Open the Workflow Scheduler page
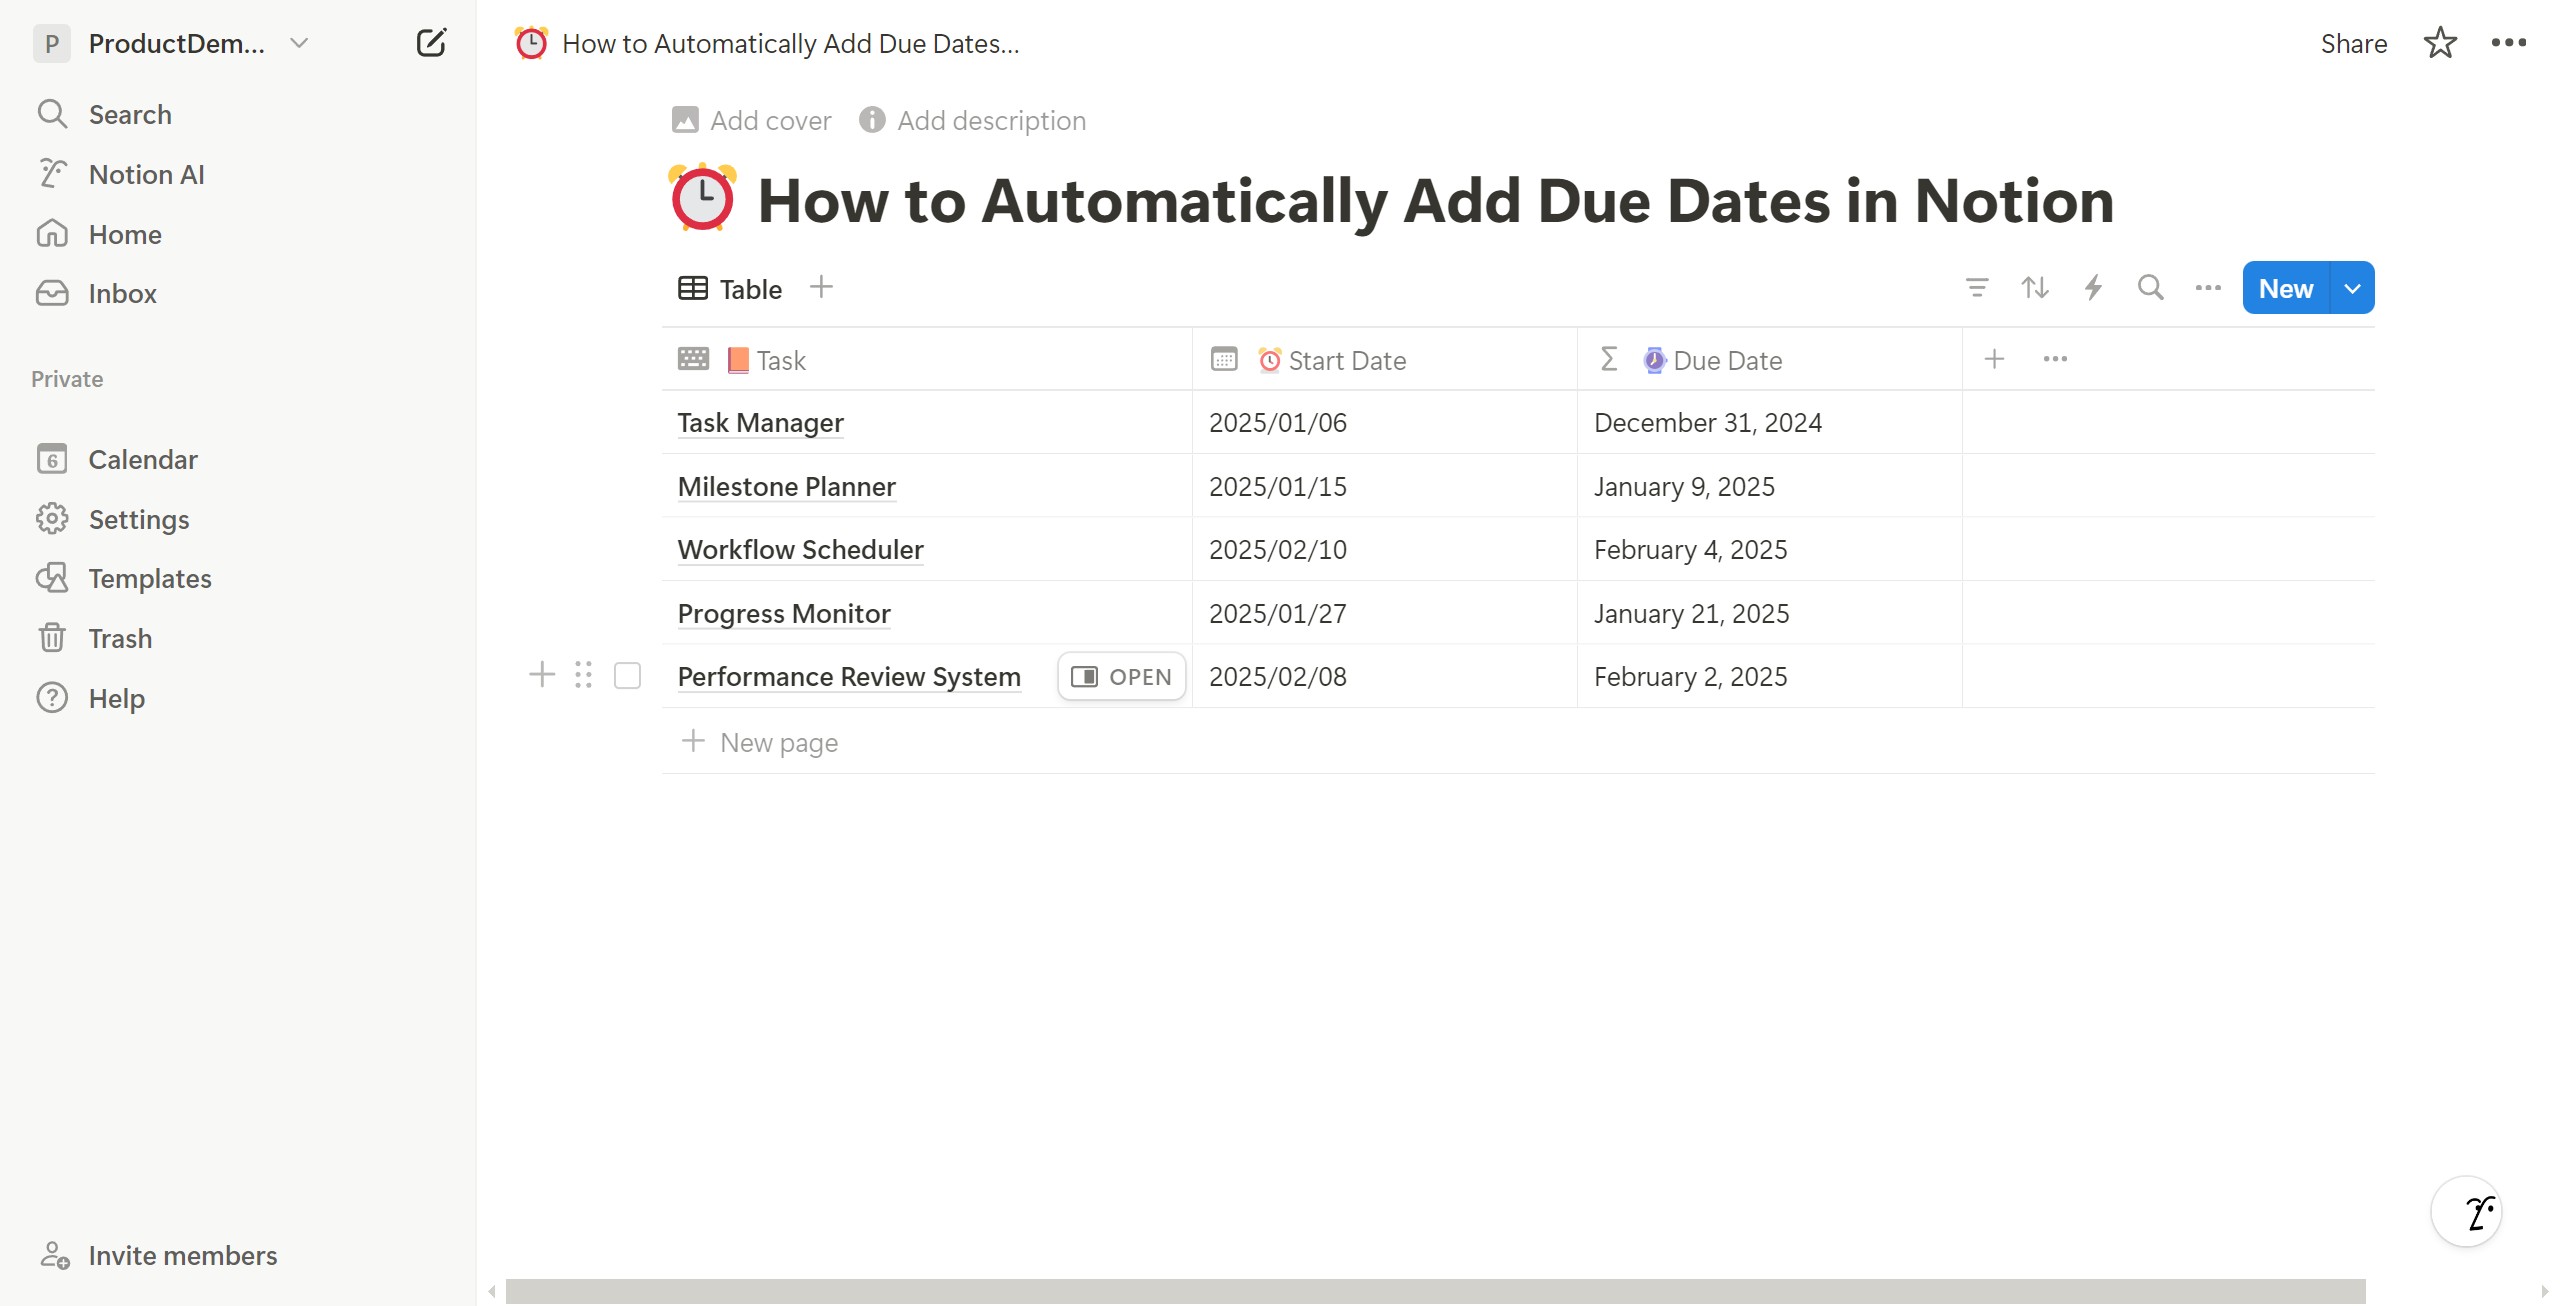This screenshot has height=1306, width=2561. click(x=800, y=550)
